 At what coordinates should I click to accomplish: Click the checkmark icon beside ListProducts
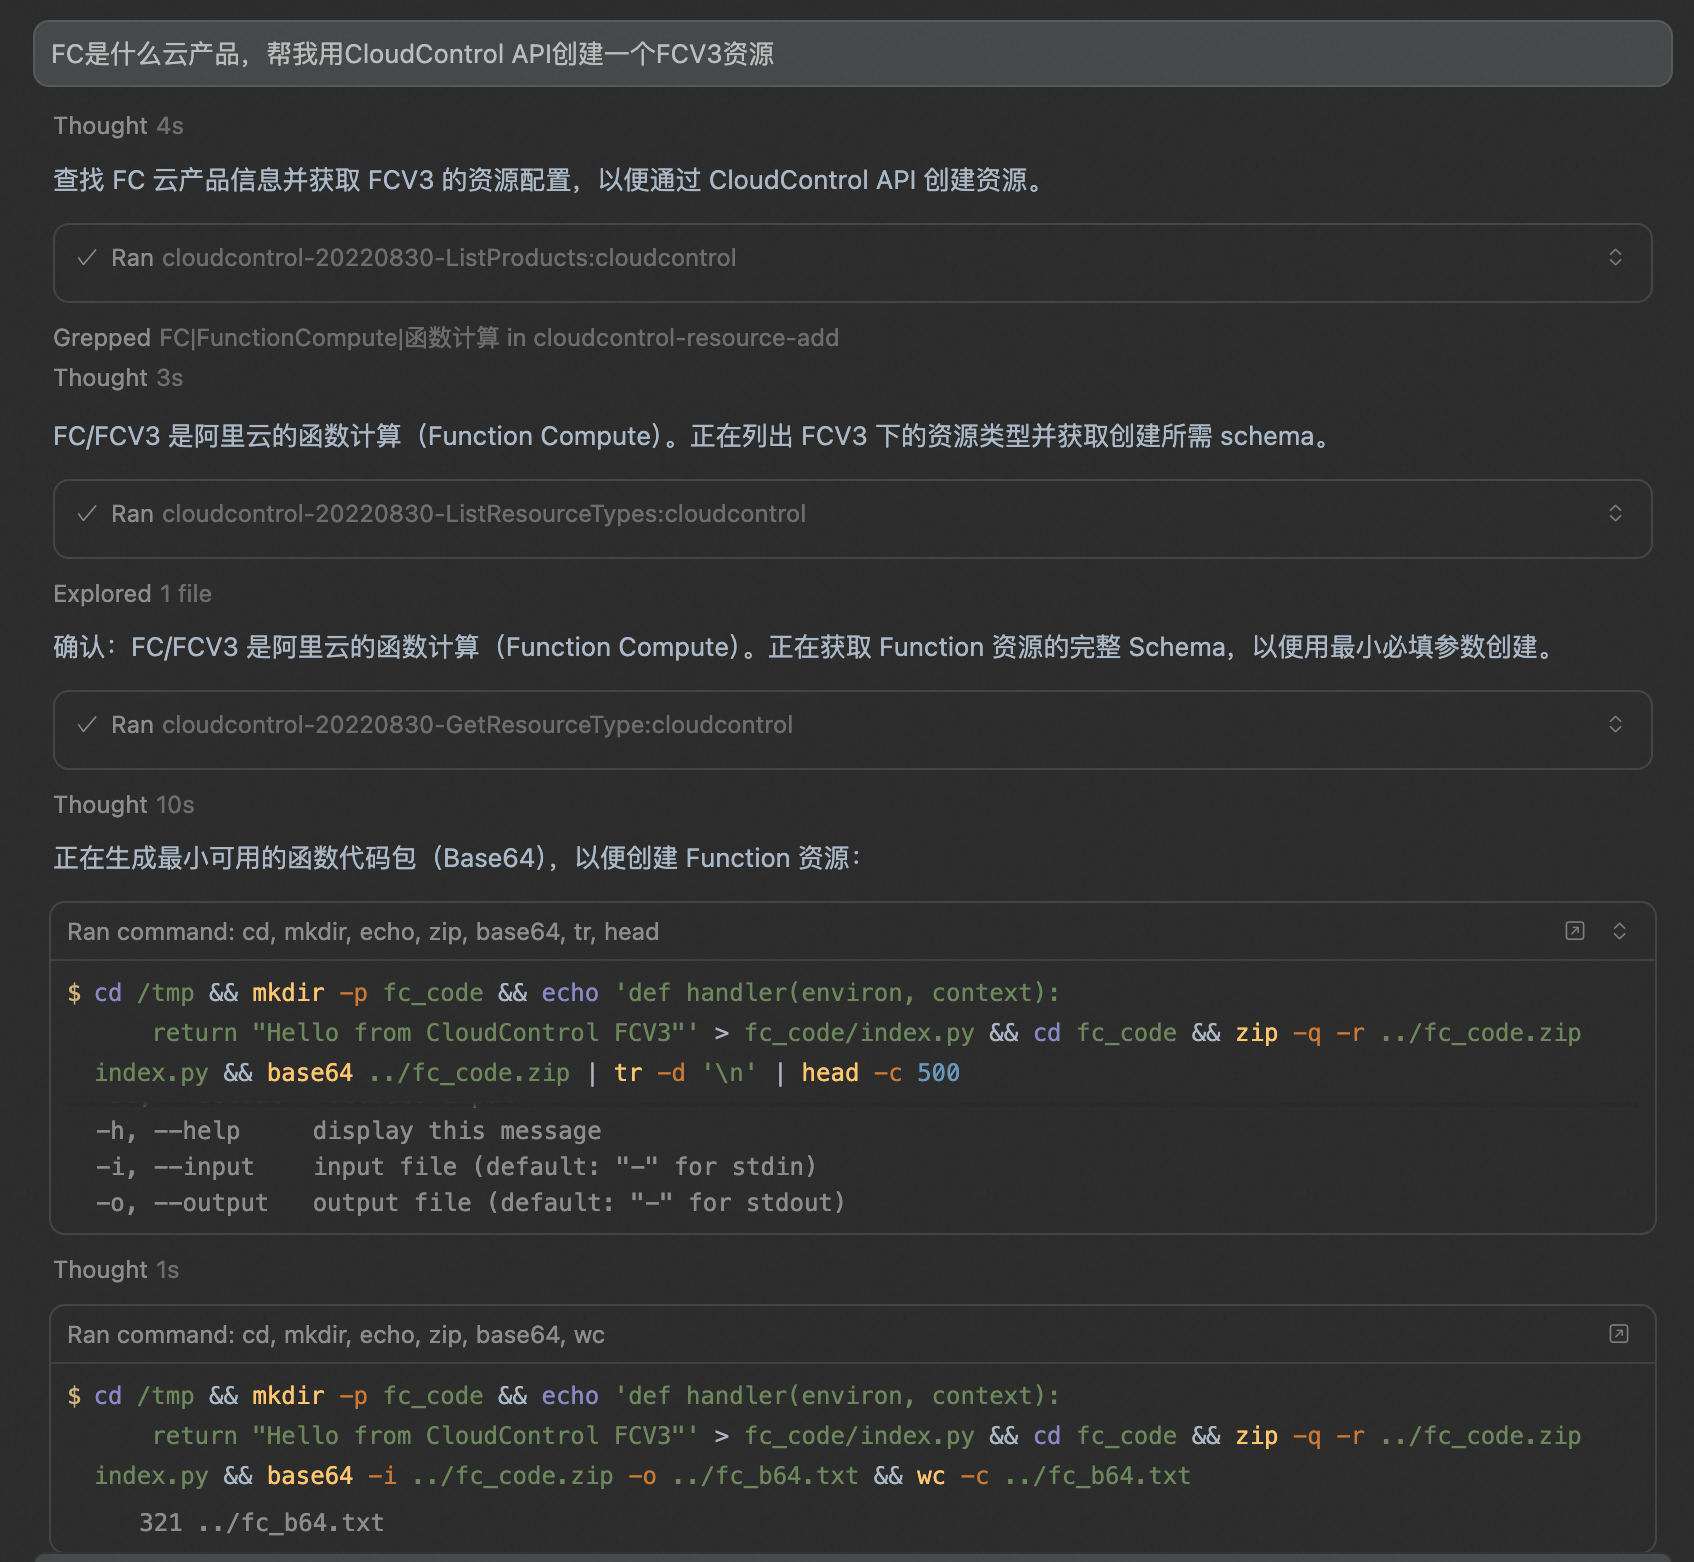coord(87,258)
